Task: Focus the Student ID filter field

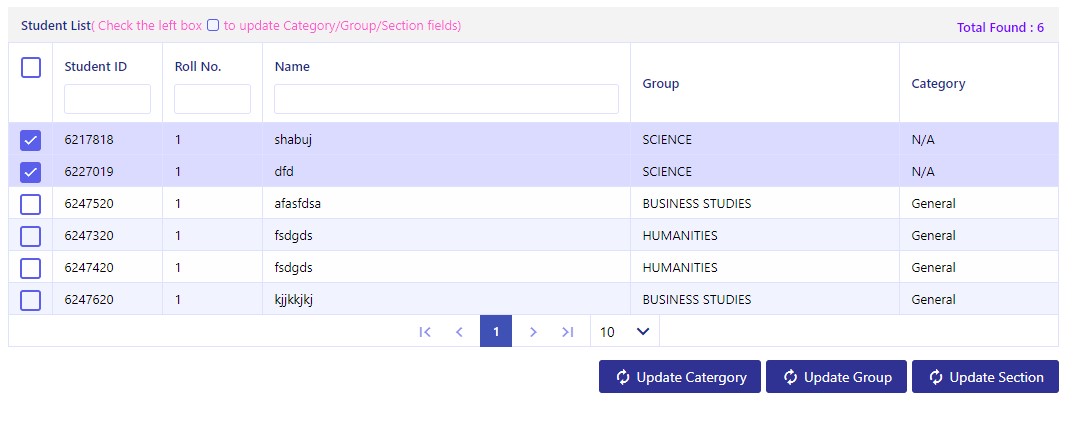Action: pos(108,99)
